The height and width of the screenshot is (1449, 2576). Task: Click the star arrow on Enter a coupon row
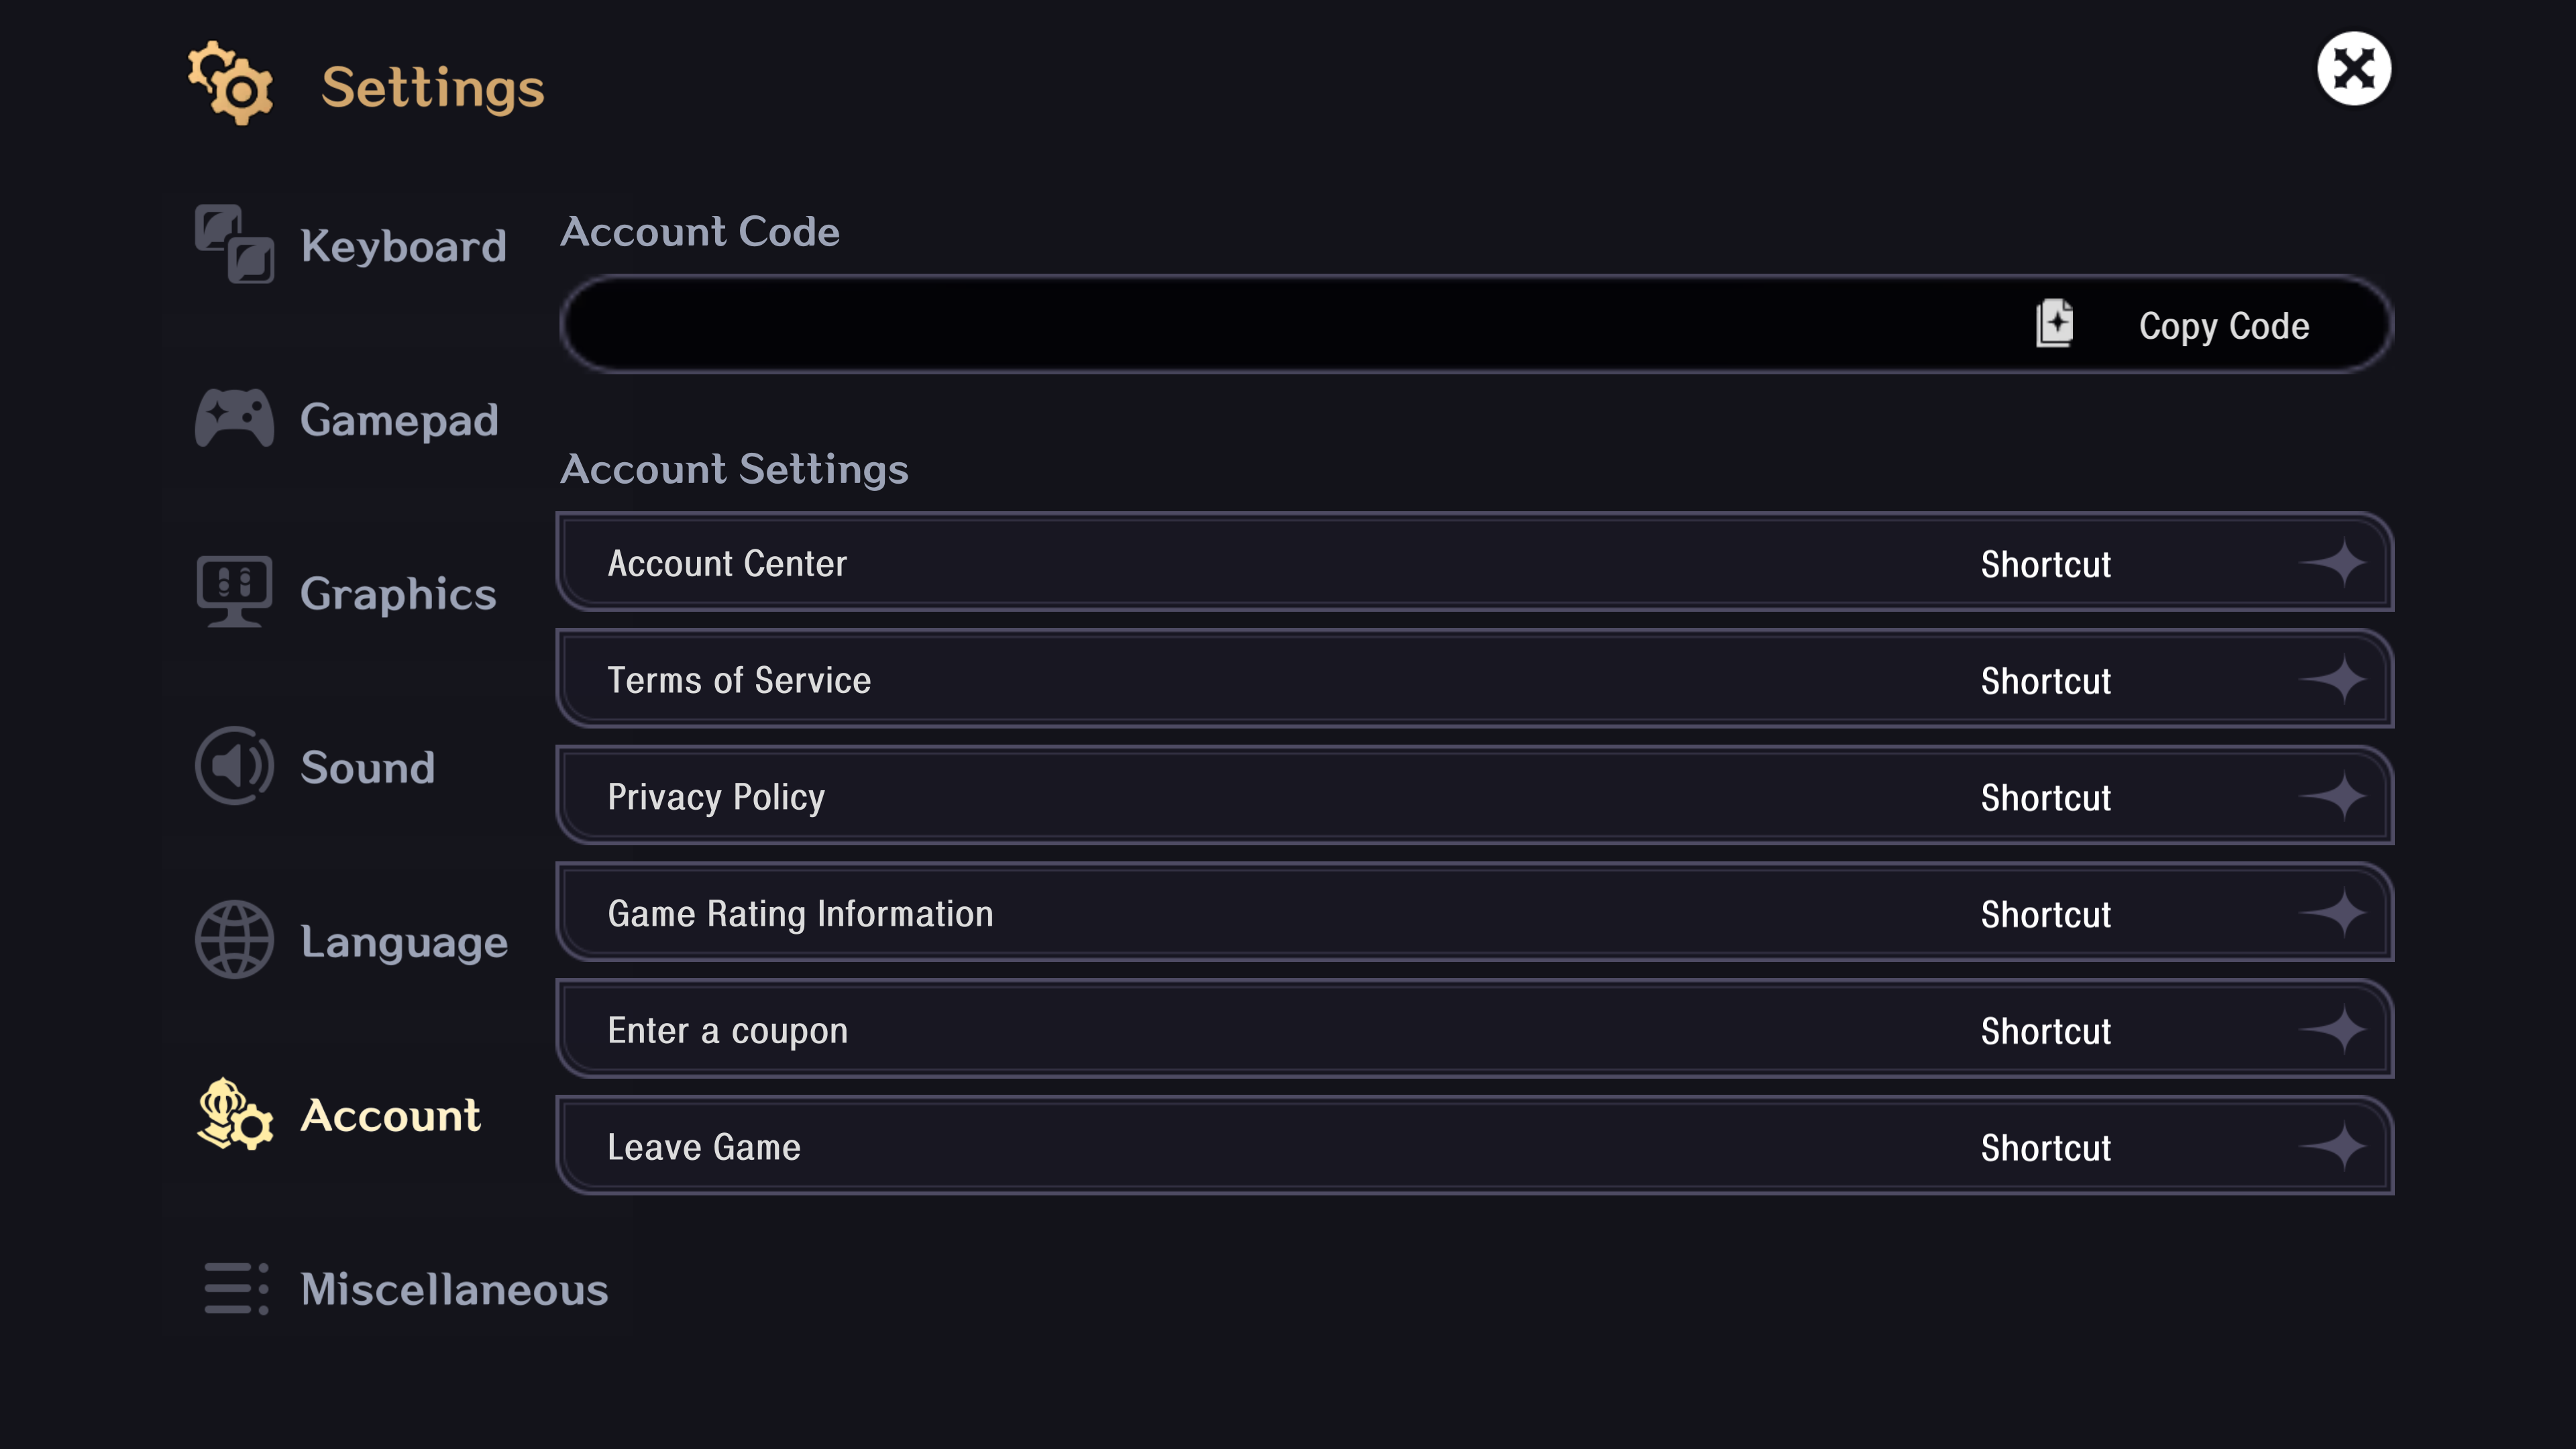tap(2333, 1030)
